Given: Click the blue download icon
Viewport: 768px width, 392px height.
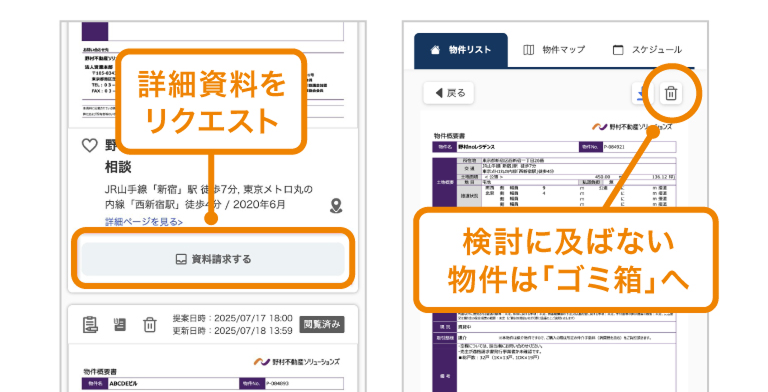Looking at the screenshot, I should [642, 93].
